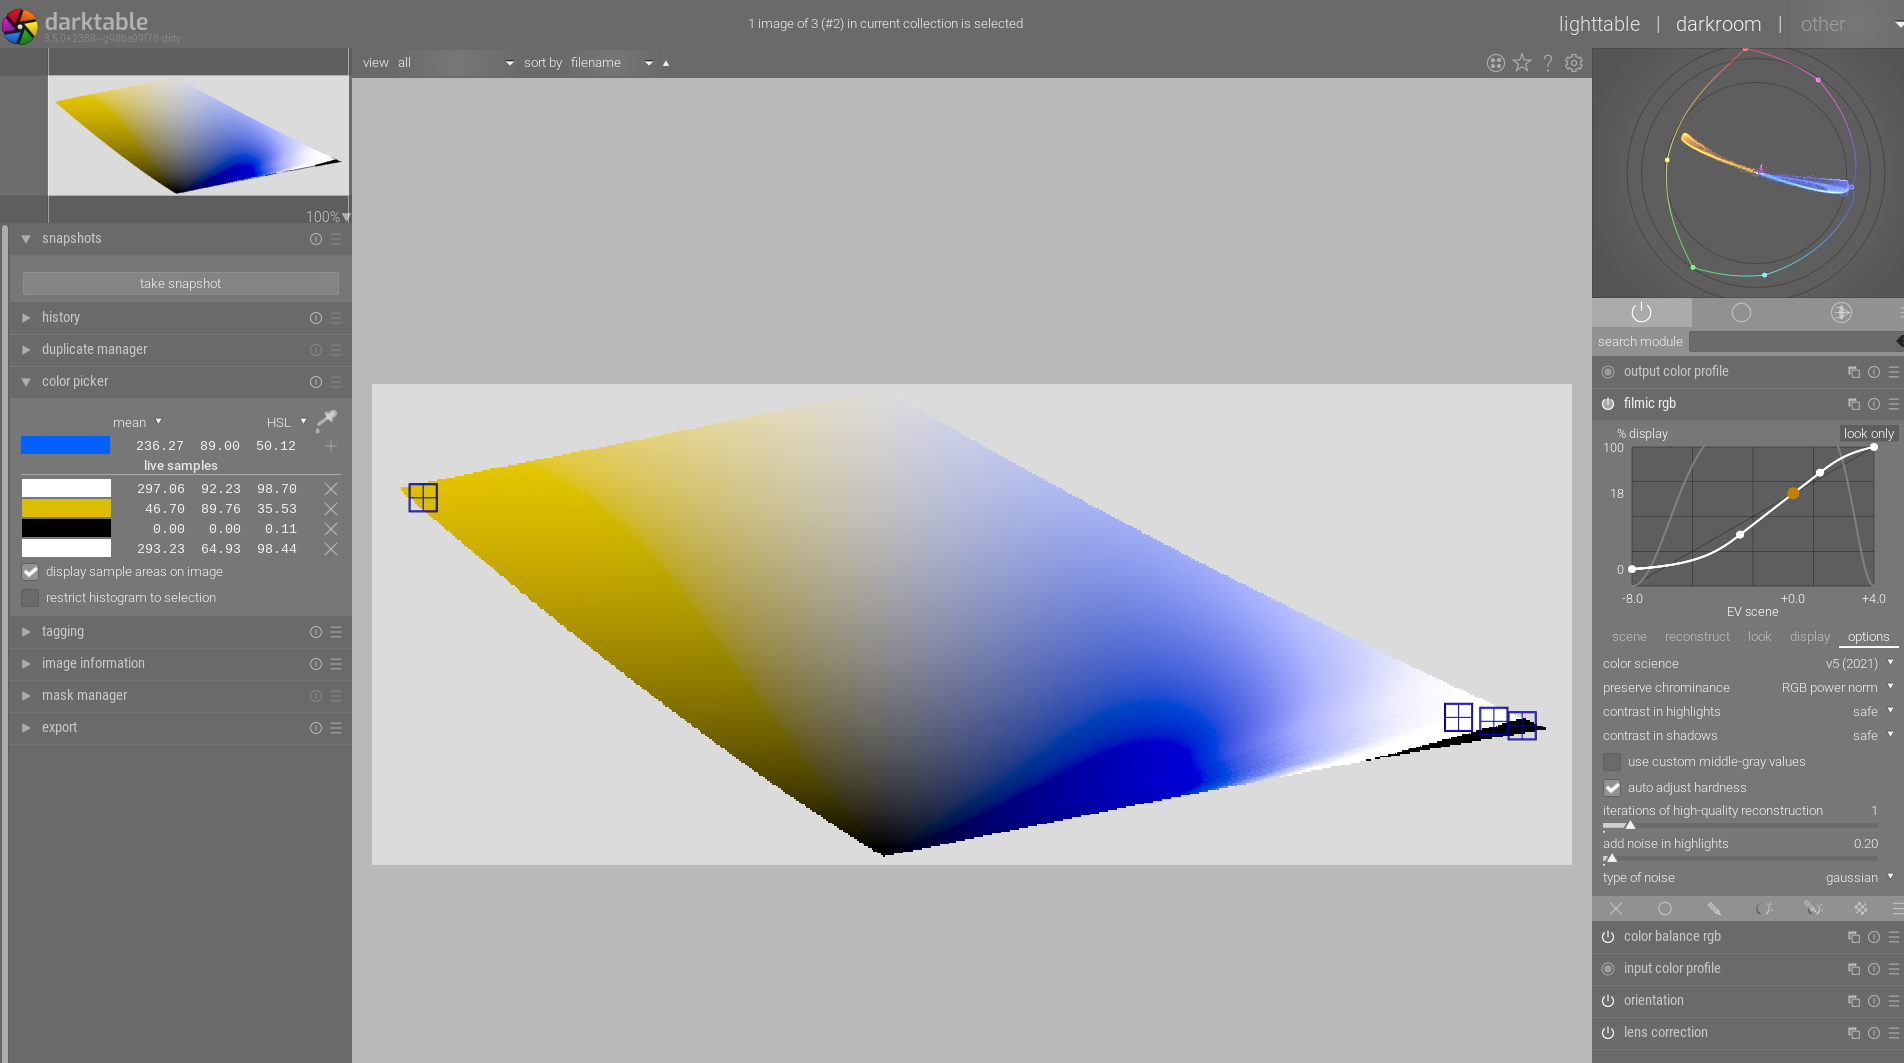Image resolution: width=1904 pixels, height=1063 pixels.
Task: Open the reconstruct tab in filmic rgb
Action: click(x=1697, y=636)
